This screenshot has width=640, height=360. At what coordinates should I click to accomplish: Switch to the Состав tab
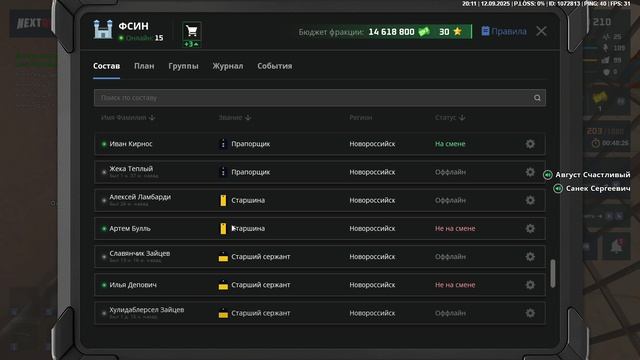pyautogui.click(x=107, y=66)
